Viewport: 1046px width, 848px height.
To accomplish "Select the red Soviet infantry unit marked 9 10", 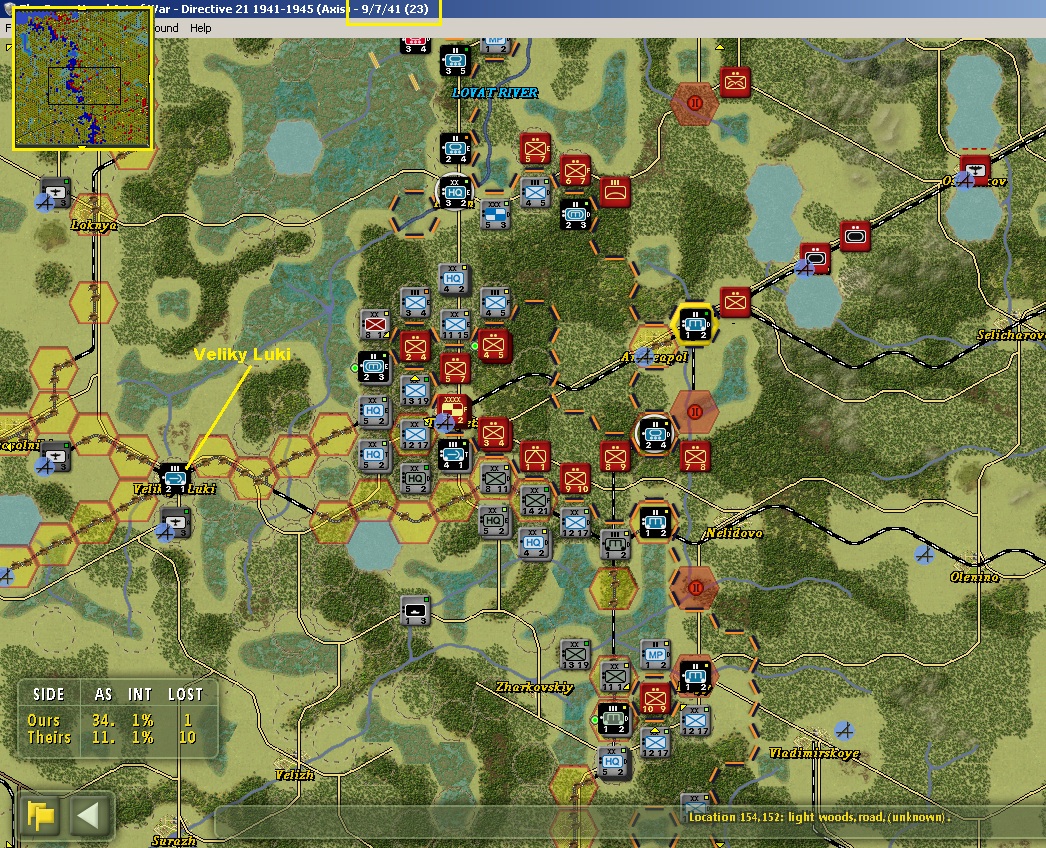I will 575,478.
